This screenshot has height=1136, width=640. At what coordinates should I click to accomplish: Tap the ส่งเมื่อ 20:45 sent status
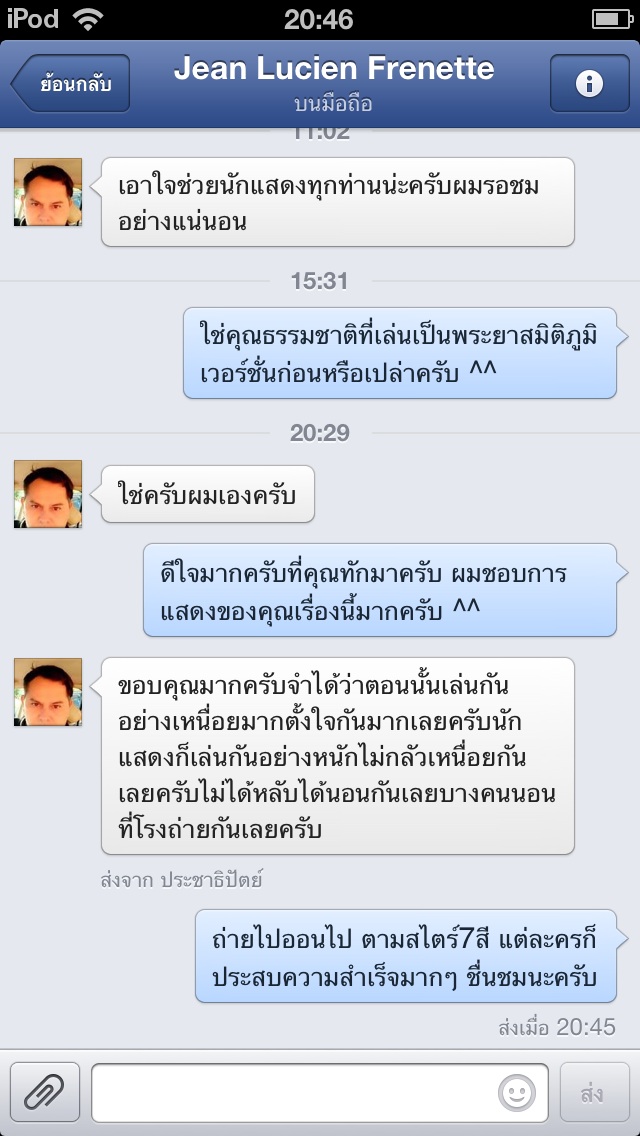pos(557,1027)
